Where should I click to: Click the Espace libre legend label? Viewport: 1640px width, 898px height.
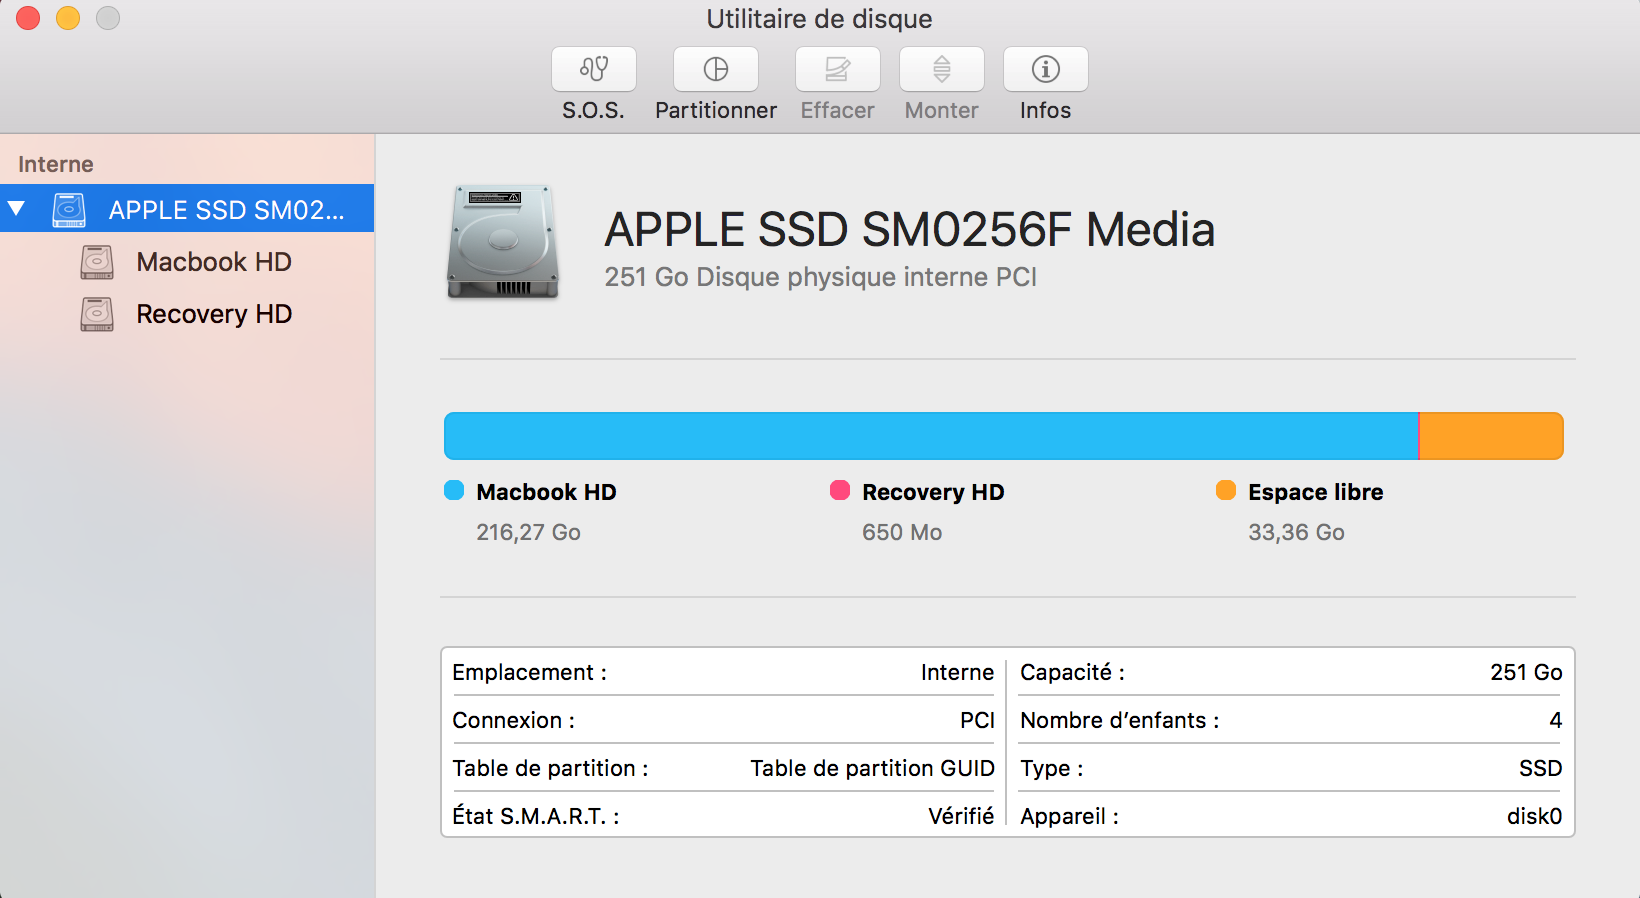1316,492
